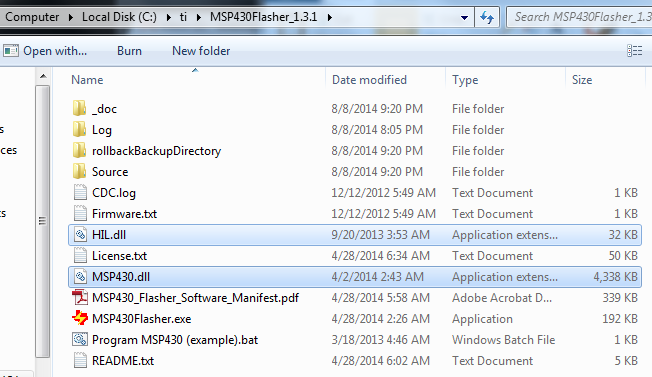This screenshot has width=652, height=377.
Task: Select the License.txt file name
Action: 119,256
